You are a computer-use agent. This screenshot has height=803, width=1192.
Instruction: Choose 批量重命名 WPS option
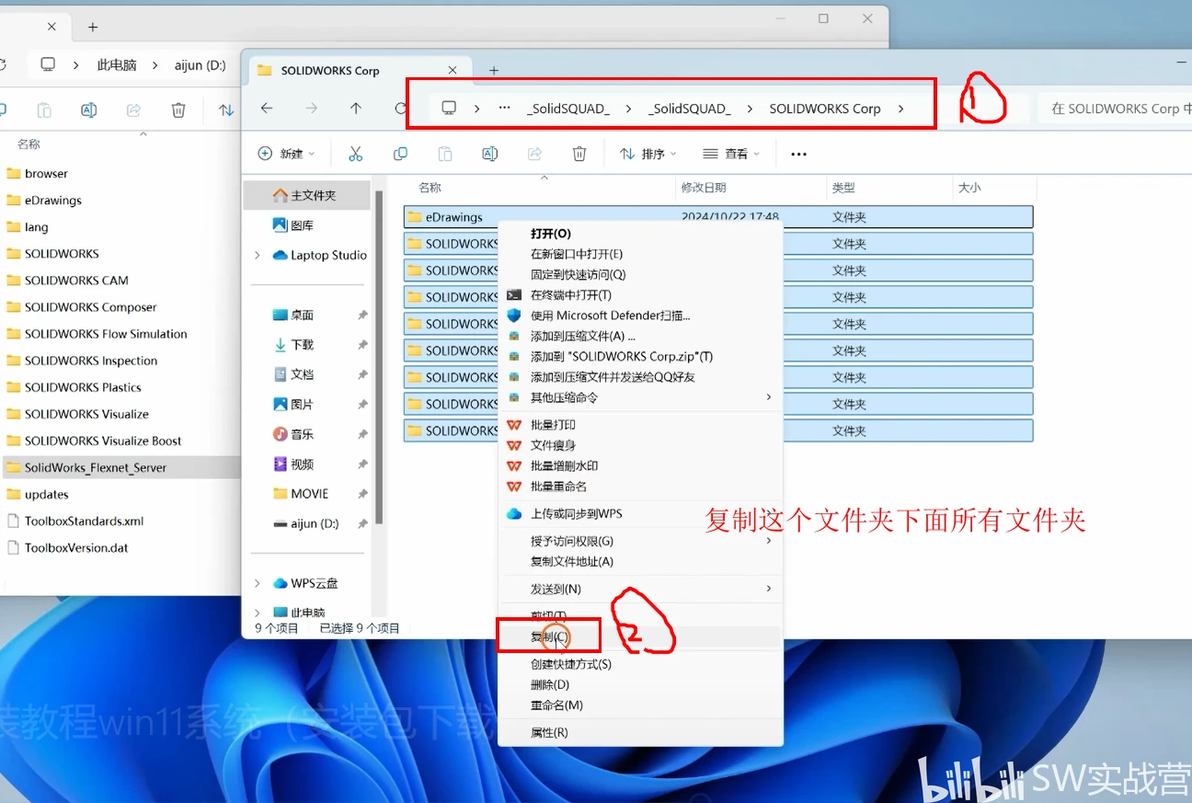click(640, 487)
